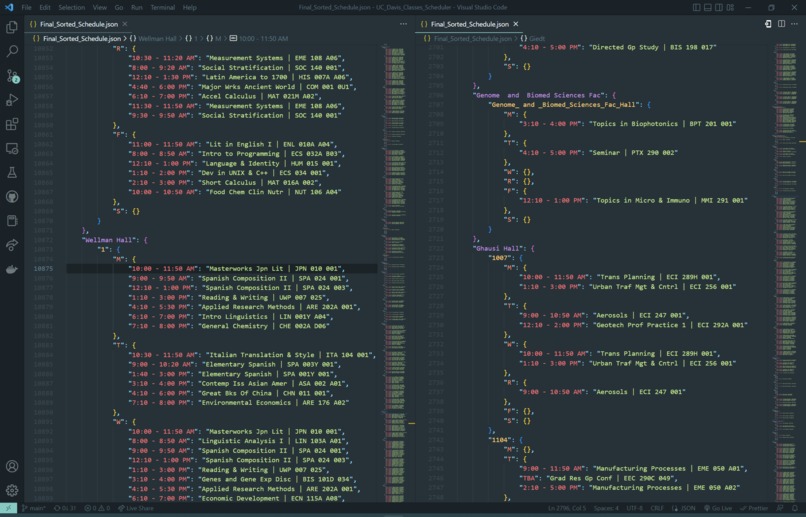Image resolution: width=806 pixels, height=517 pixels.
Task: Click "Manufacturing Processes | EME 050 A01" text
Action: [x=669, y=469]
